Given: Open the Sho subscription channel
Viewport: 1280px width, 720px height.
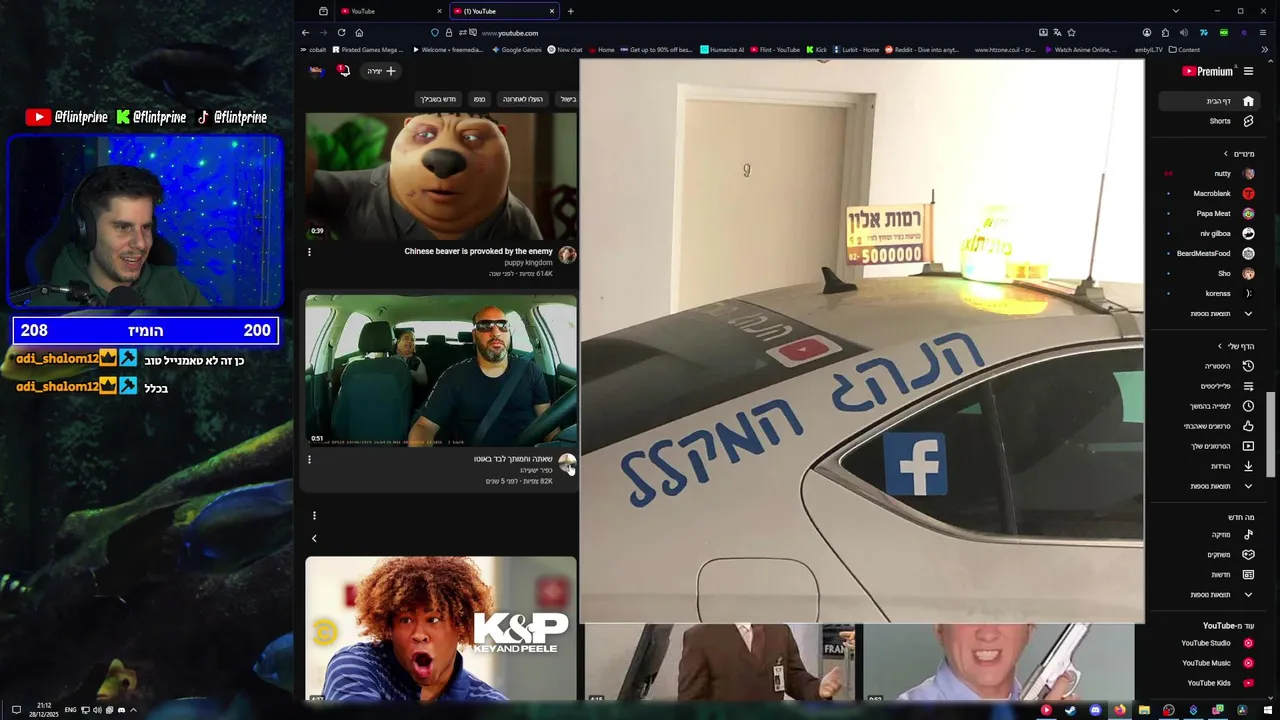Looking at the screenshot, I should coord(1208,274).
